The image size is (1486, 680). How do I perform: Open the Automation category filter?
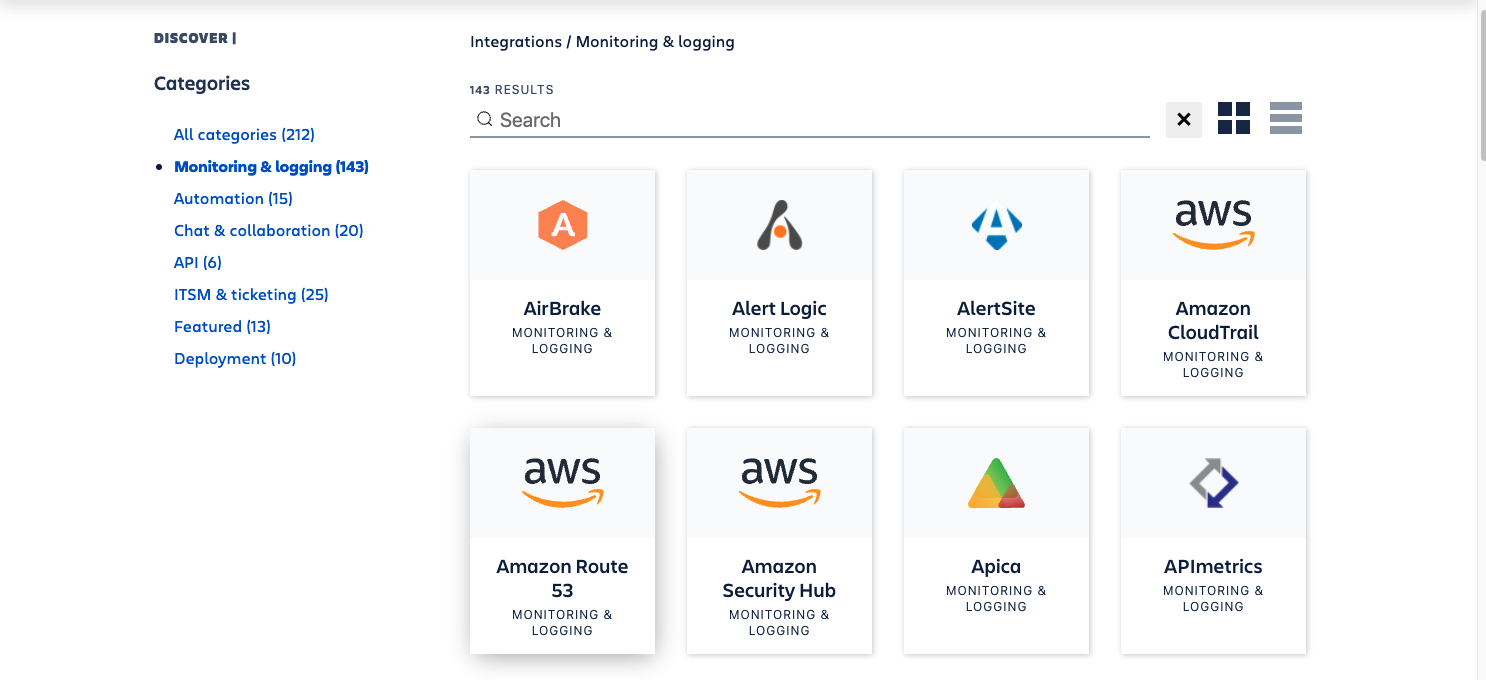(x=233, y=198)
